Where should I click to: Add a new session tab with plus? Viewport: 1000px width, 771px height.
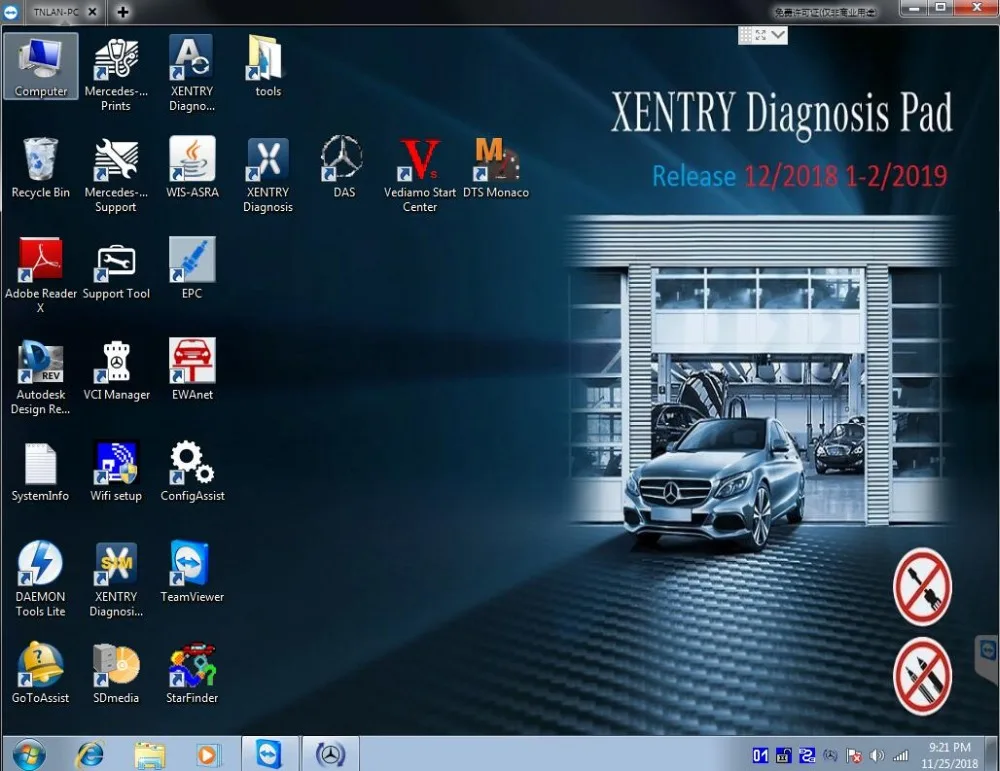(x=123, y=12)
